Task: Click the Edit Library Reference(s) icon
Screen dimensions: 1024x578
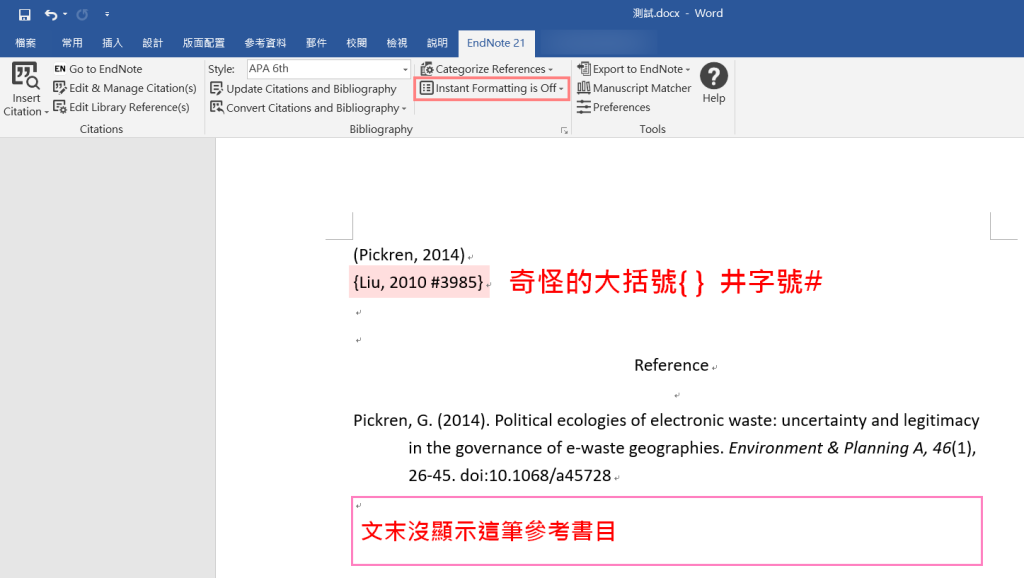Action: click(x=60, y=106)
